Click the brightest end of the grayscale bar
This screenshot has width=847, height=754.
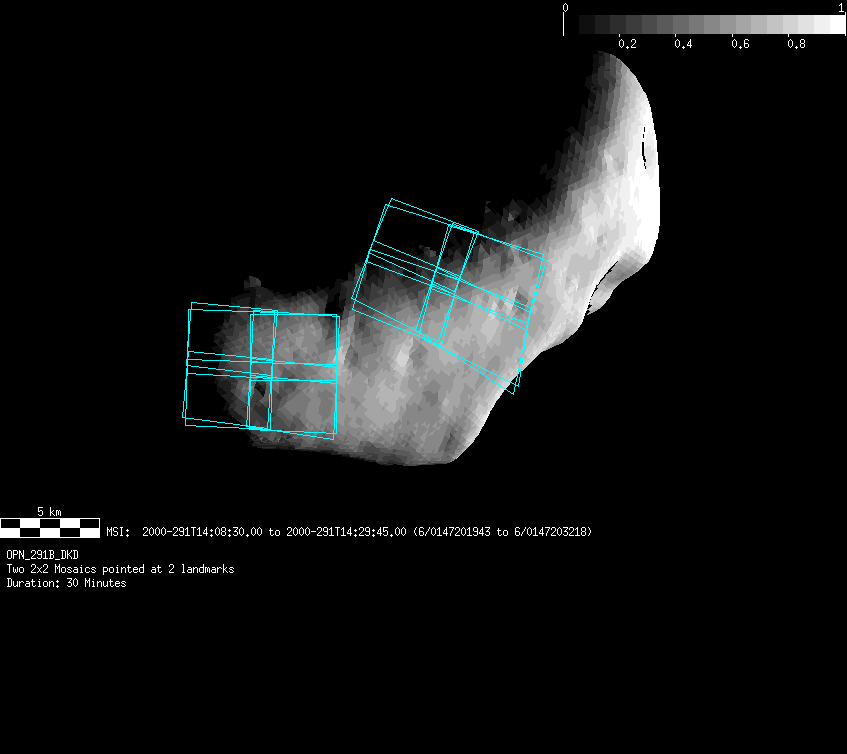coord(836,24)
